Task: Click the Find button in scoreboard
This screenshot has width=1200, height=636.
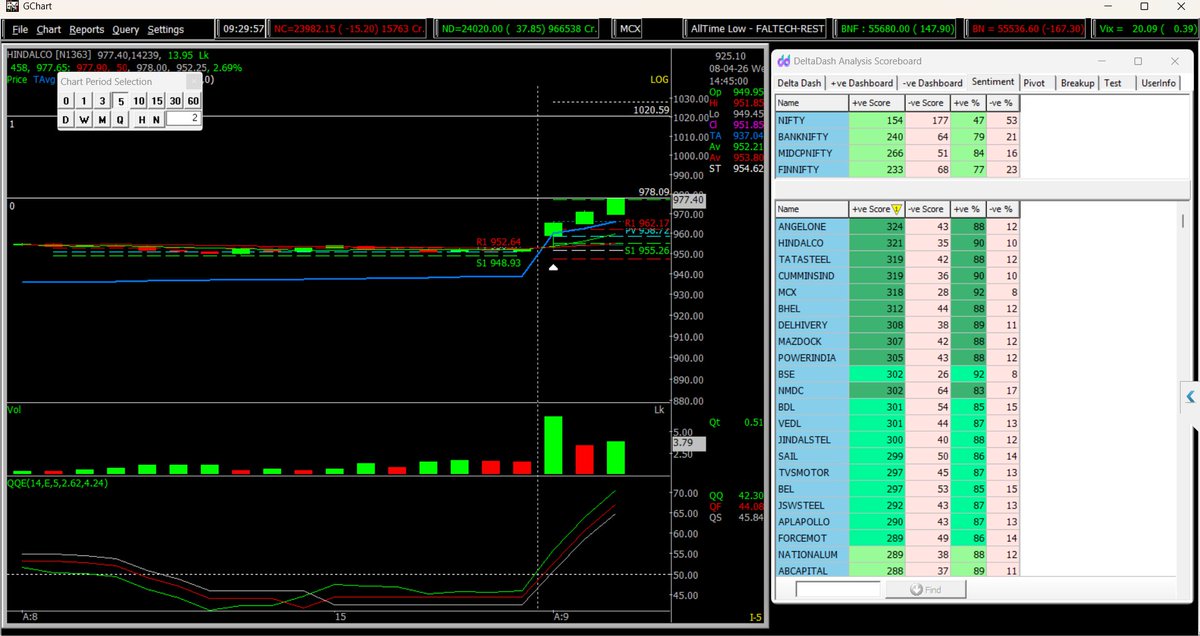Action: pos(927,589)
